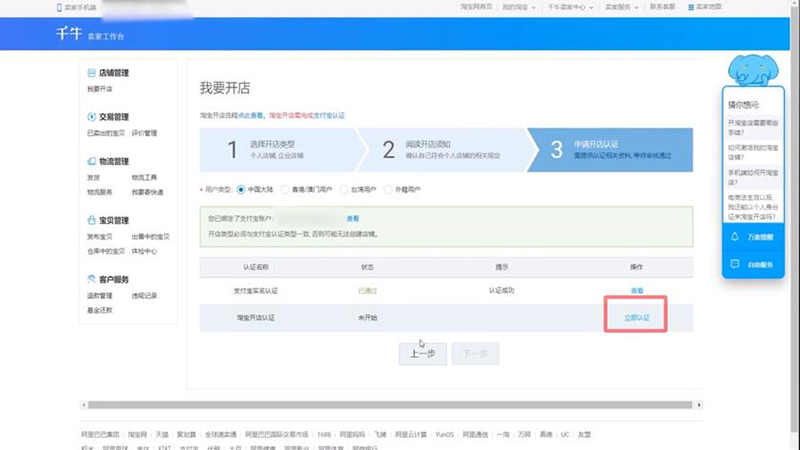Open 退款管理 in the sidebar
Image resolution: width=800 pixels, height=450 pixels.
(99, 296)
